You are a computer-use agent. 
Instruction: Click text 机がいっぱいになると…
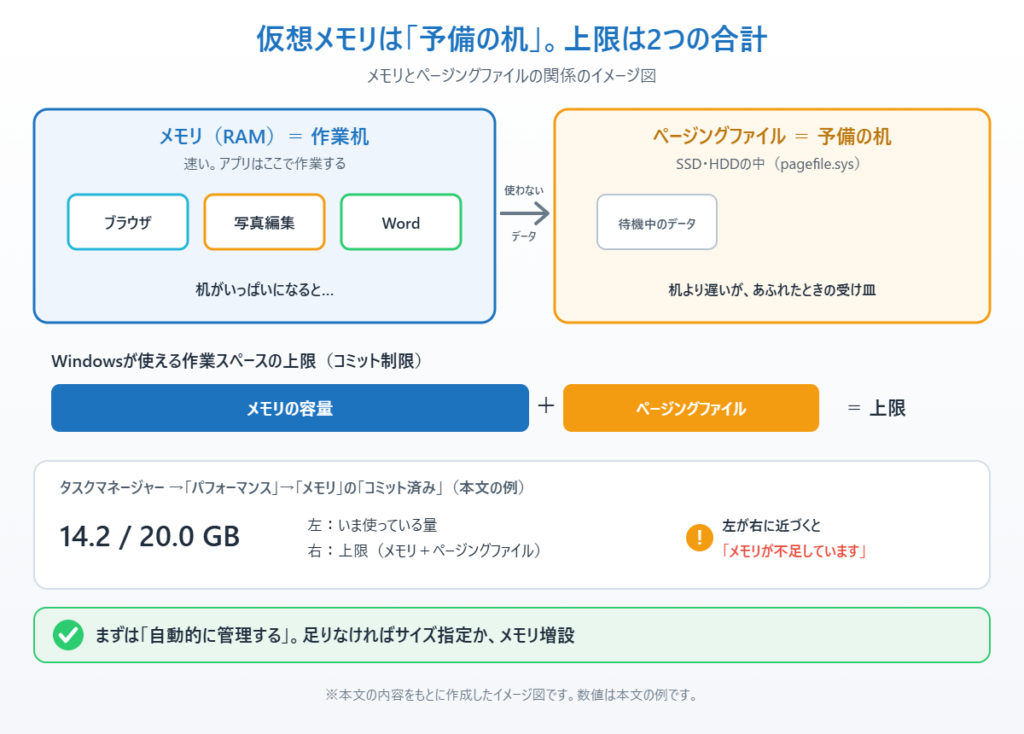[x=264, y=290]
